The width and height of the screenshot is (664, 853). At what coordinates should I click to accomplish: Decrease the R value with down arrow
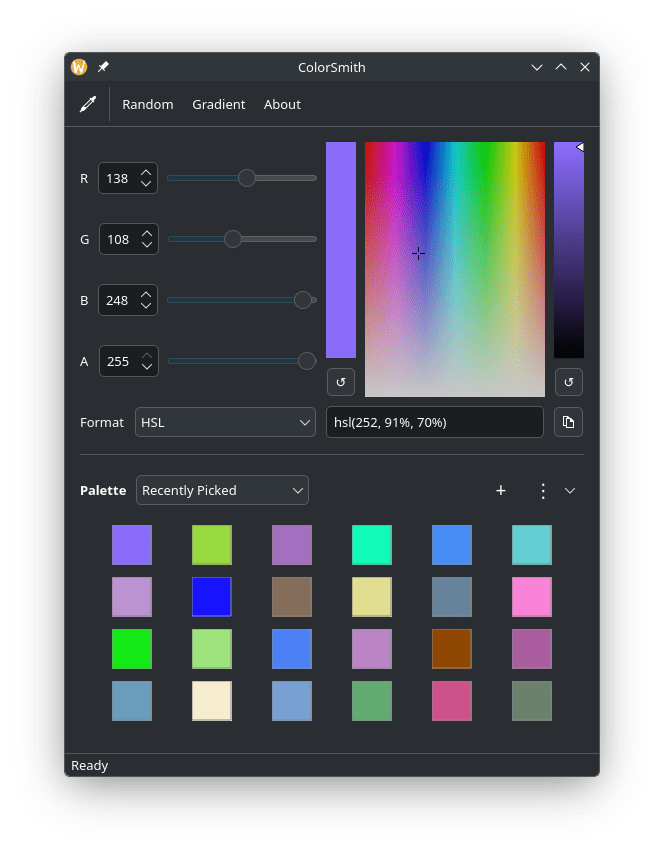pos(146,184)
